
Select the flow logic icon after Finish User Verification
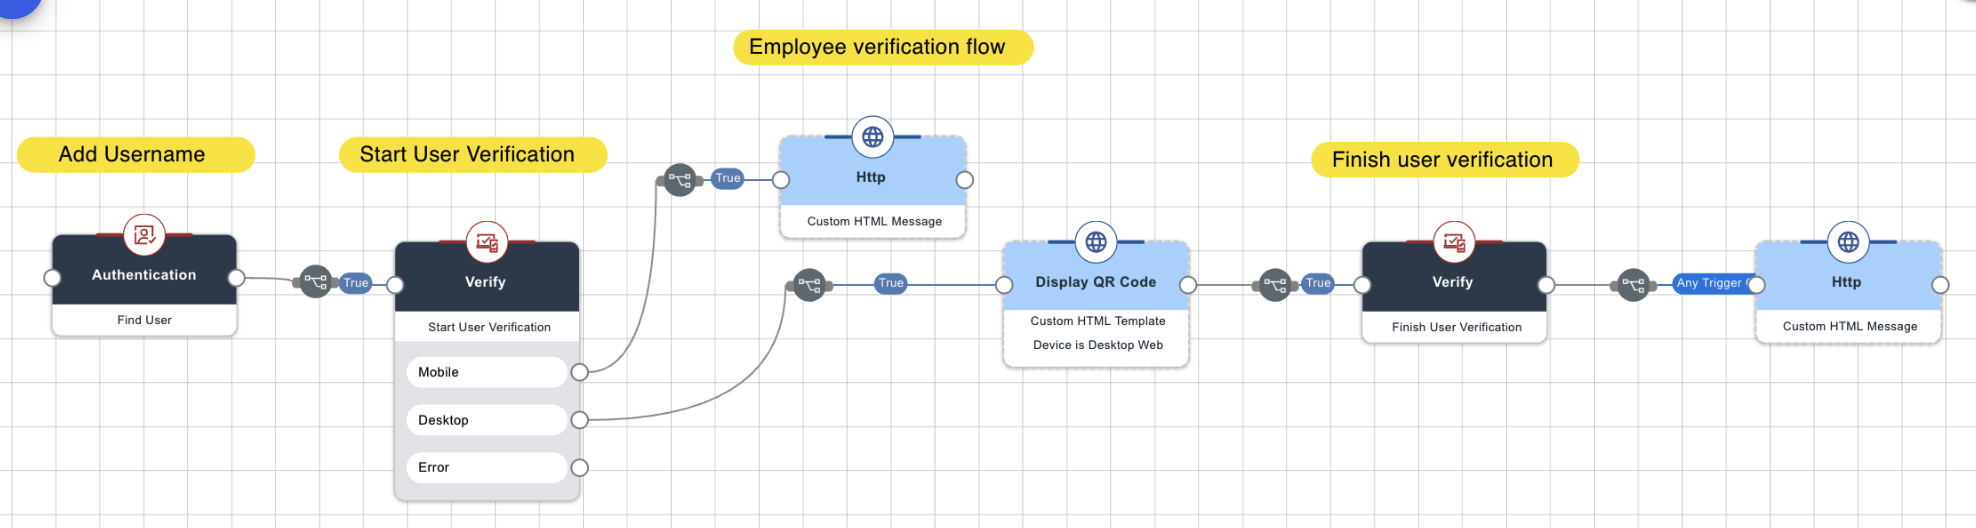point(1633,285)
